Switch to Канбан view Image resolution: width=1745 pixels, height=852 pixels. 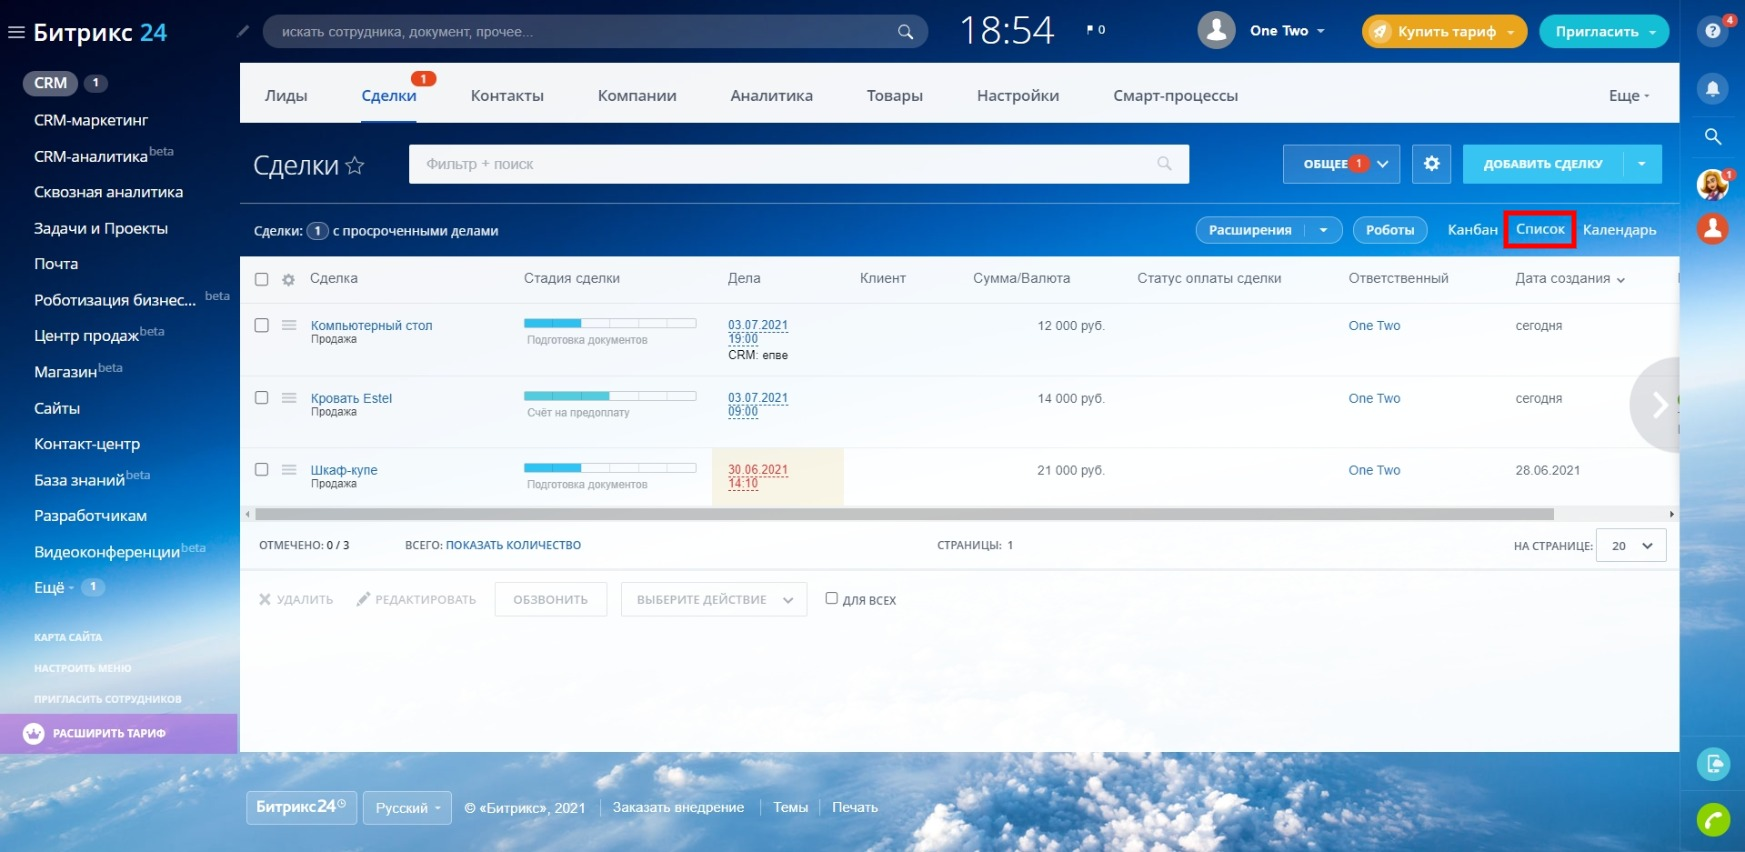pyautogui.click(x=1472, y=230)
